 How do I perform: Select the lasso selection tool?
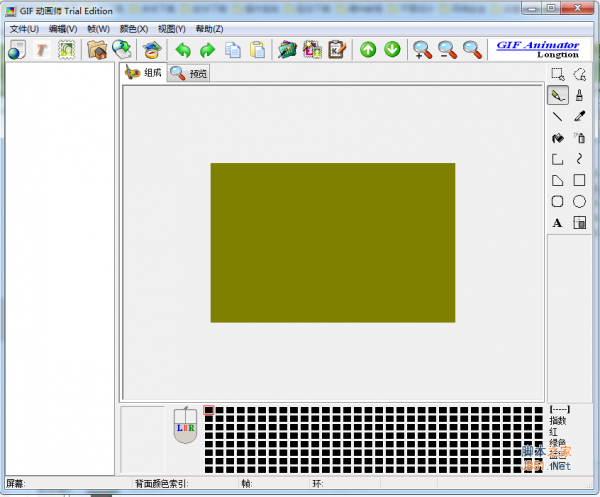tap(579, 74)
